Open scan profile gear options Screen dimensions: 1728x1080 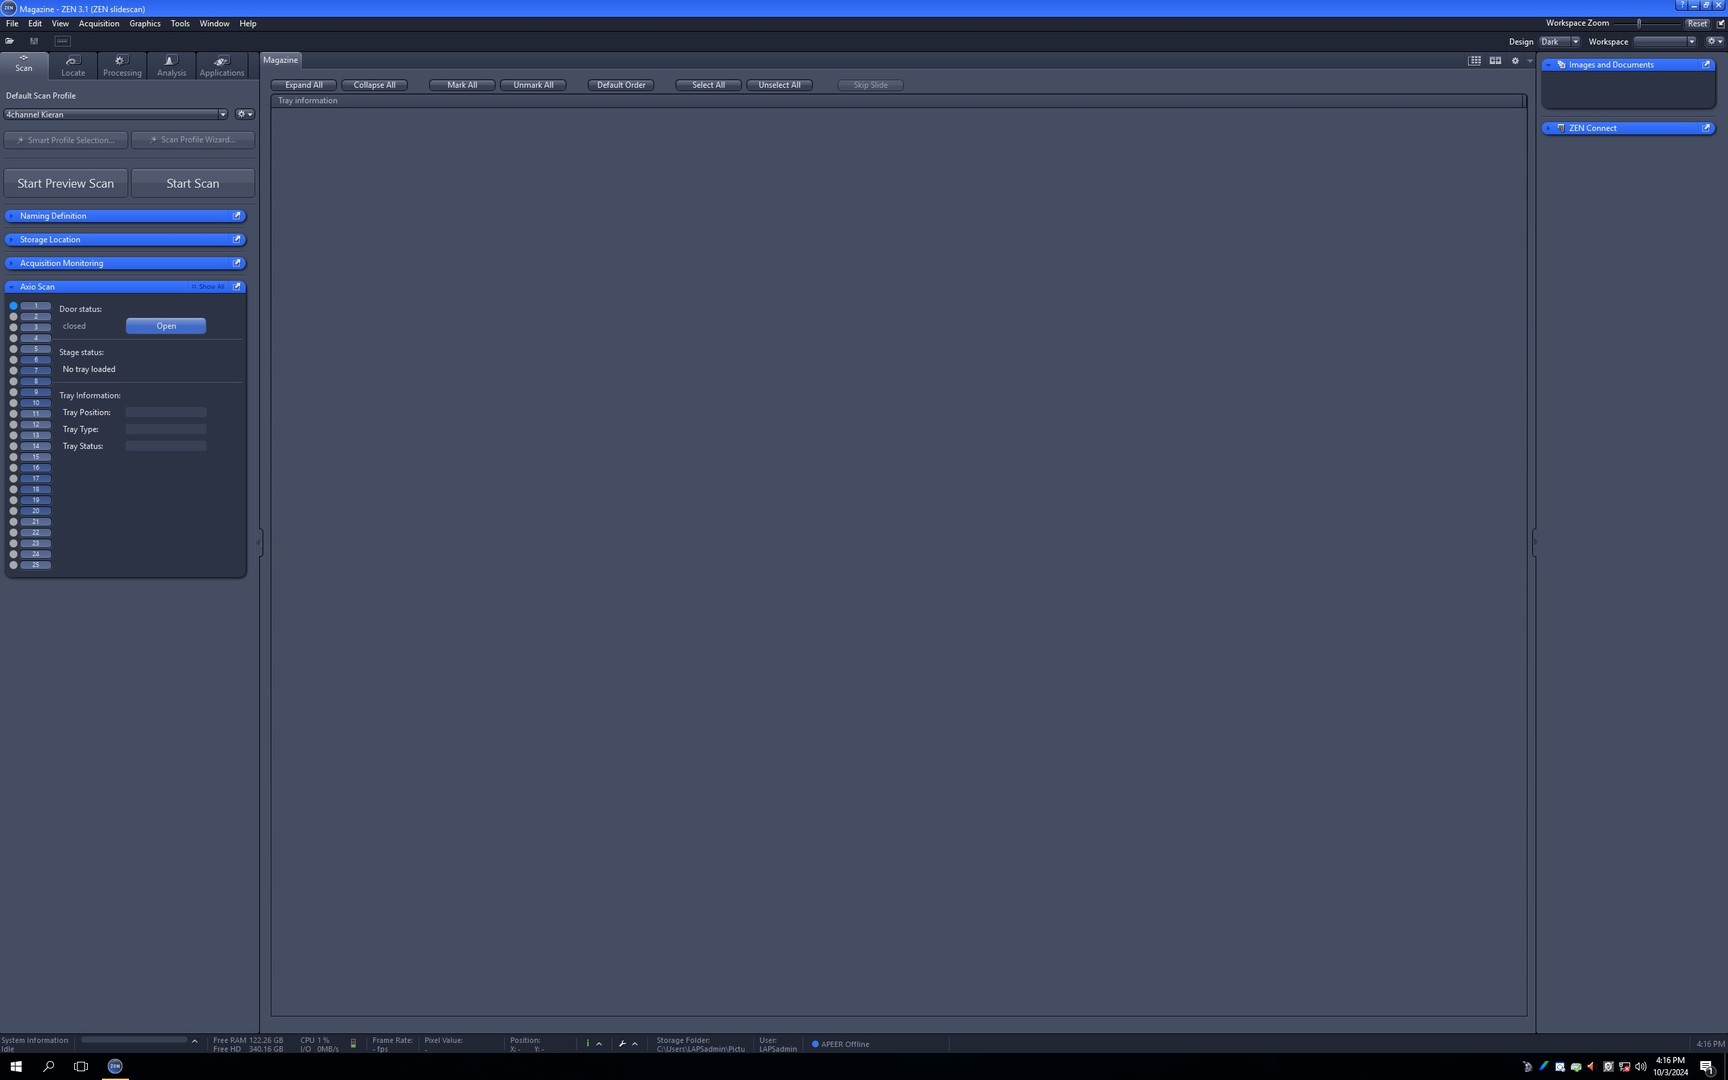click(x=243, y=114)
